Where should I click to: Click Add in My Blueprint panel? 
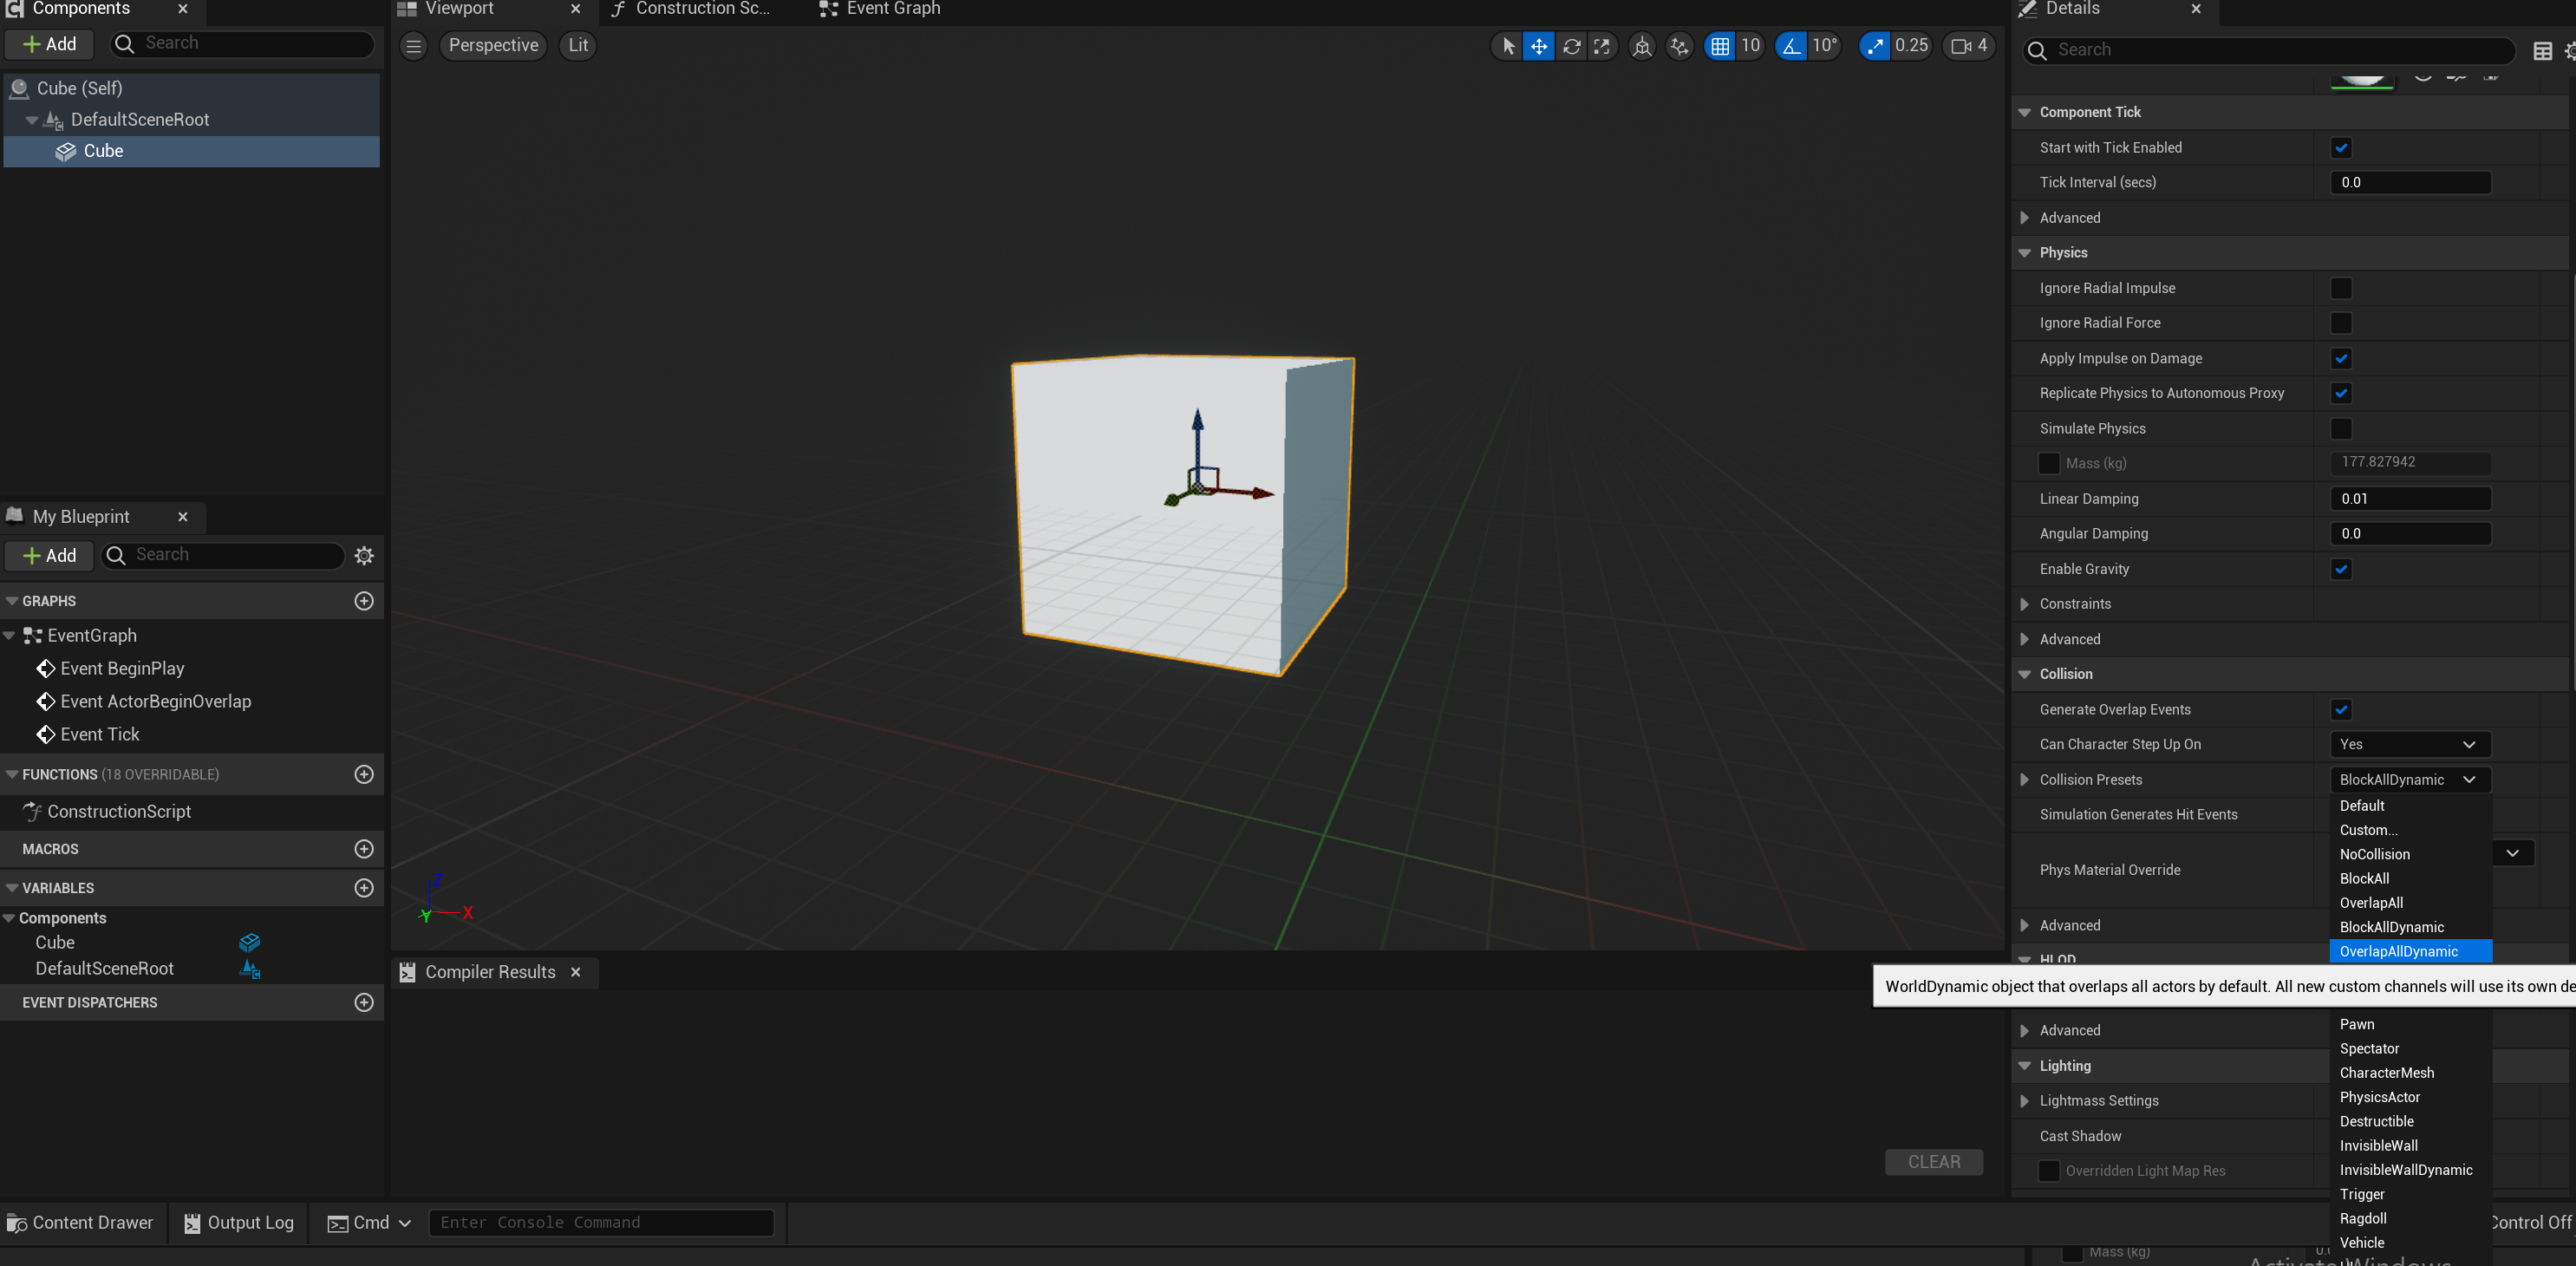point(49,556)
